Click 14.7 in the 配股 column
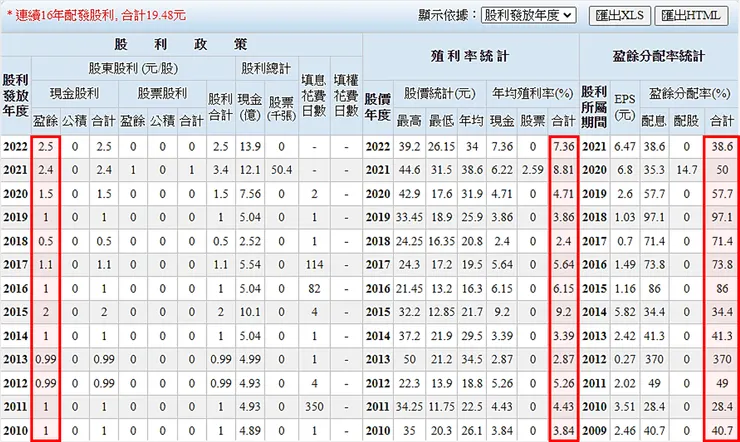The height and width of the screenshot is (442, 740). [x=686, y=170]
